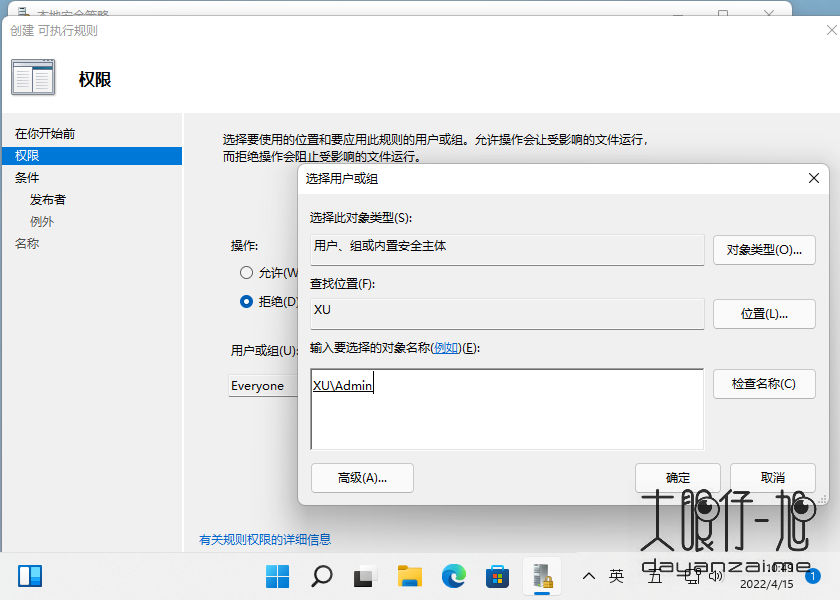
Task: Open 有关规则权限的详细信息 link
Action: [265, 539]
